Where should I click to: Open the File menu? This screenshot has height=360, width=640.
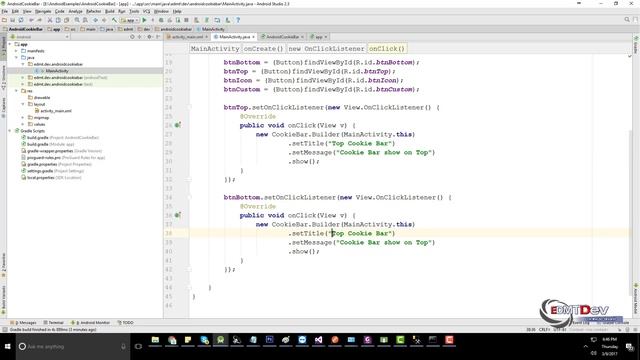pyautogui.click(x=4, y=11)
